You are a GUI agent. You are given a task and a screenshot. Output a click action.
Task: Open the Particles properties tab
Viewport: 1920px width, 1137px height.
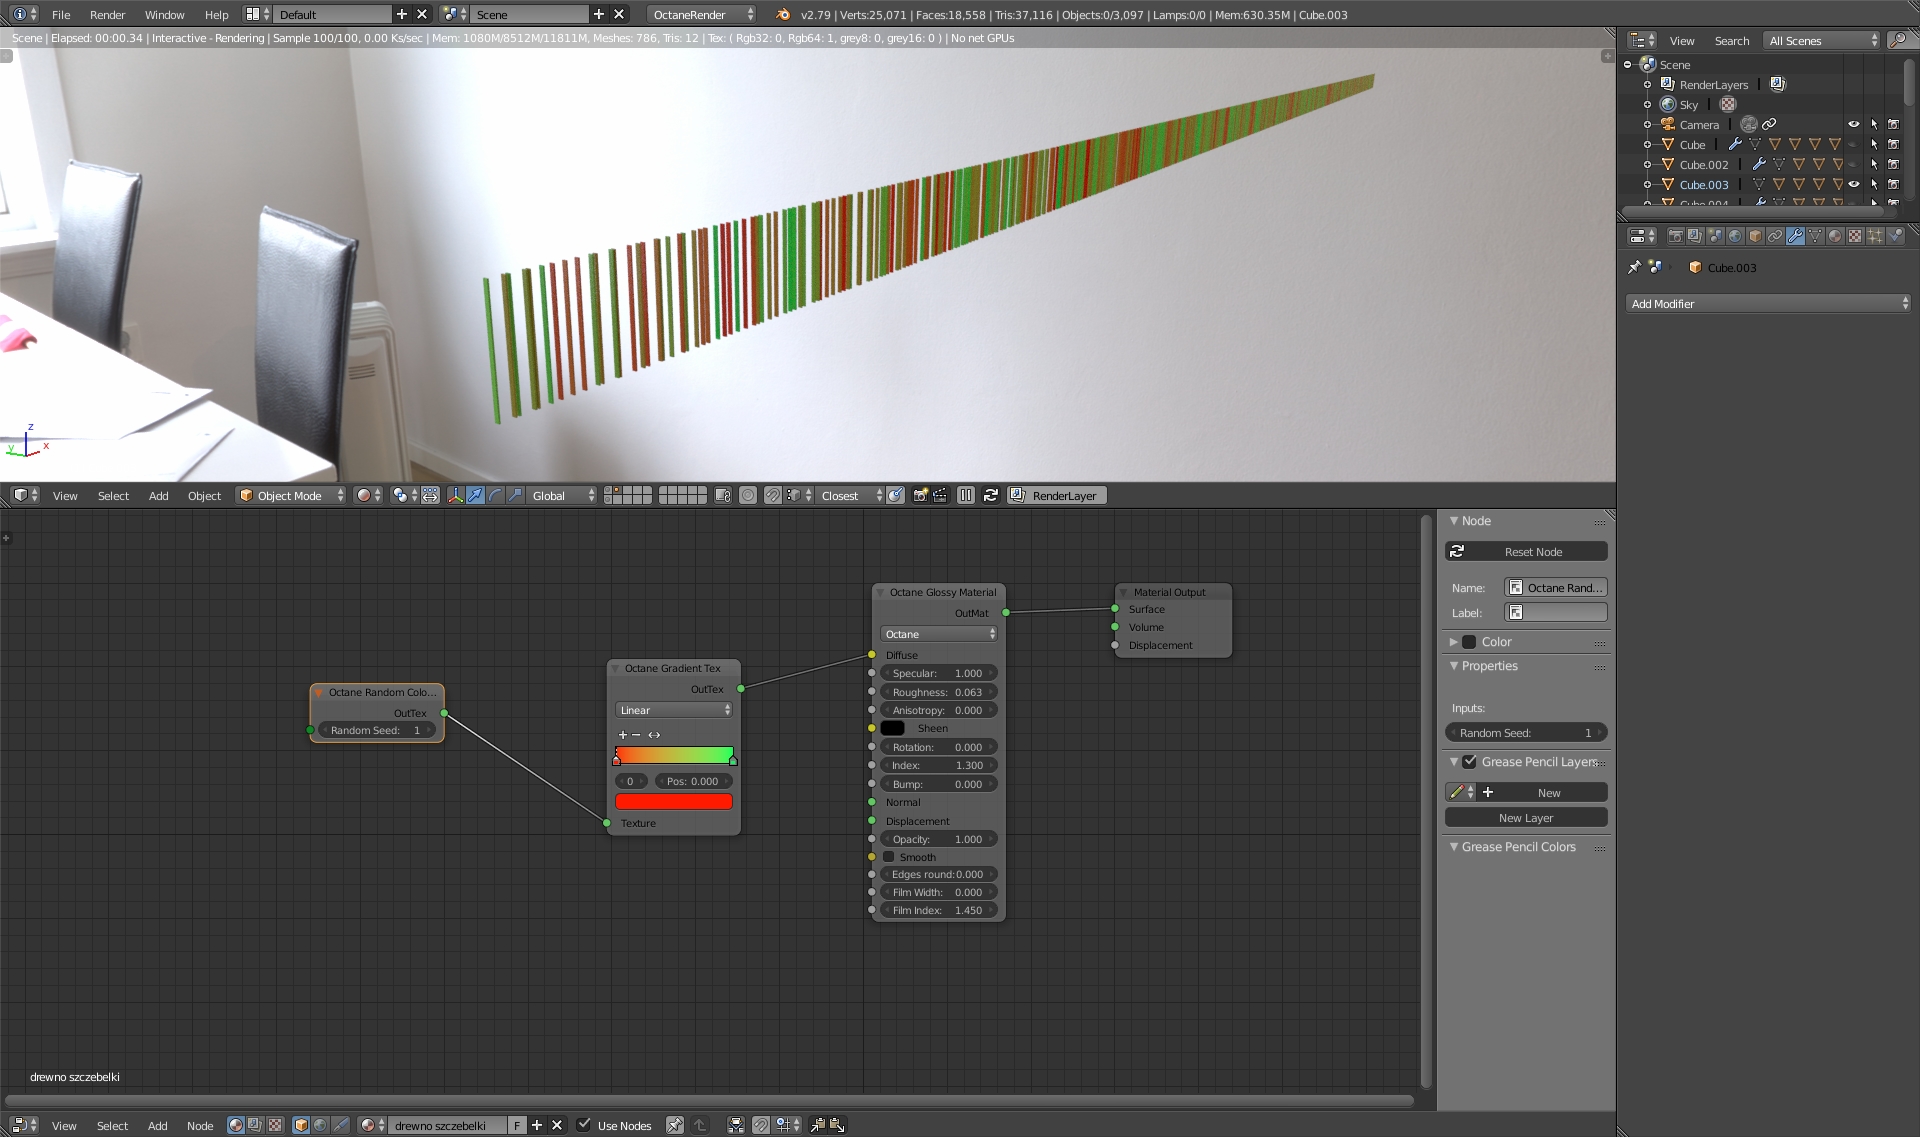click(1875, 236)
